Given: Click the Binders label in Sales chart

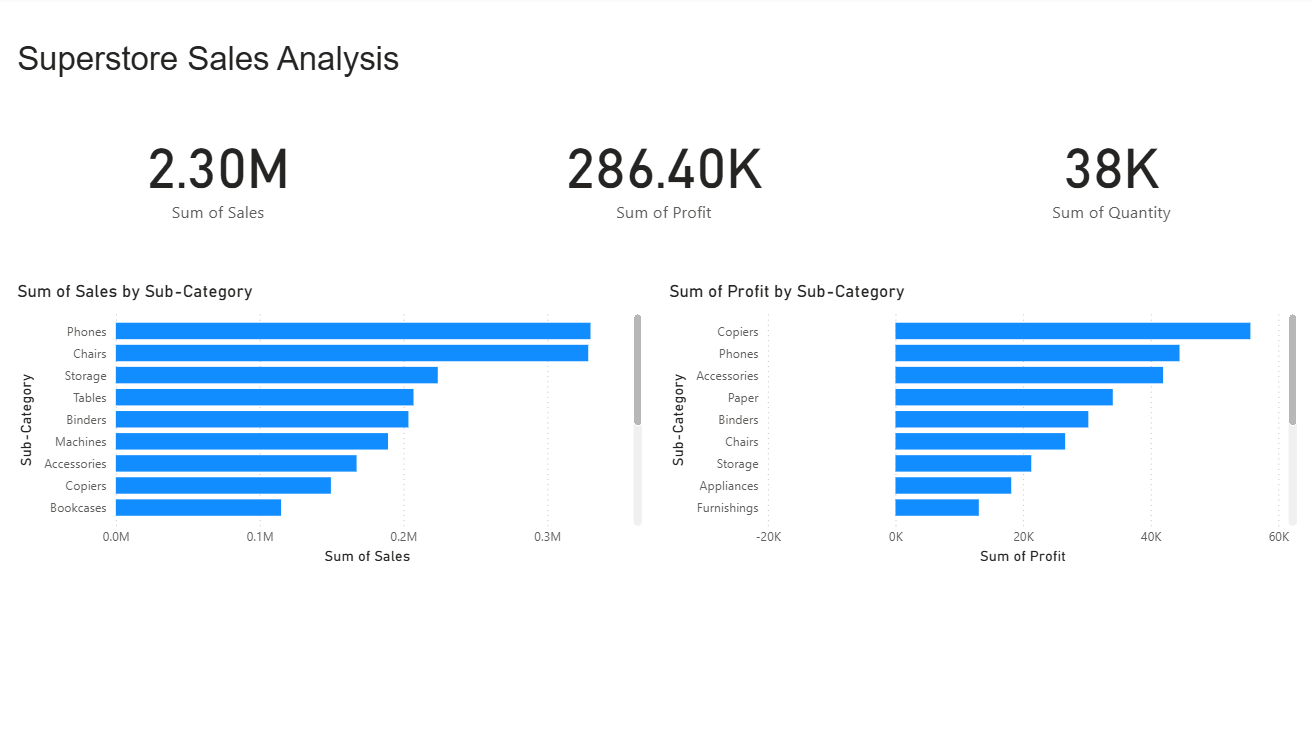Looking at the screenshot, I should tap(86, 420).
